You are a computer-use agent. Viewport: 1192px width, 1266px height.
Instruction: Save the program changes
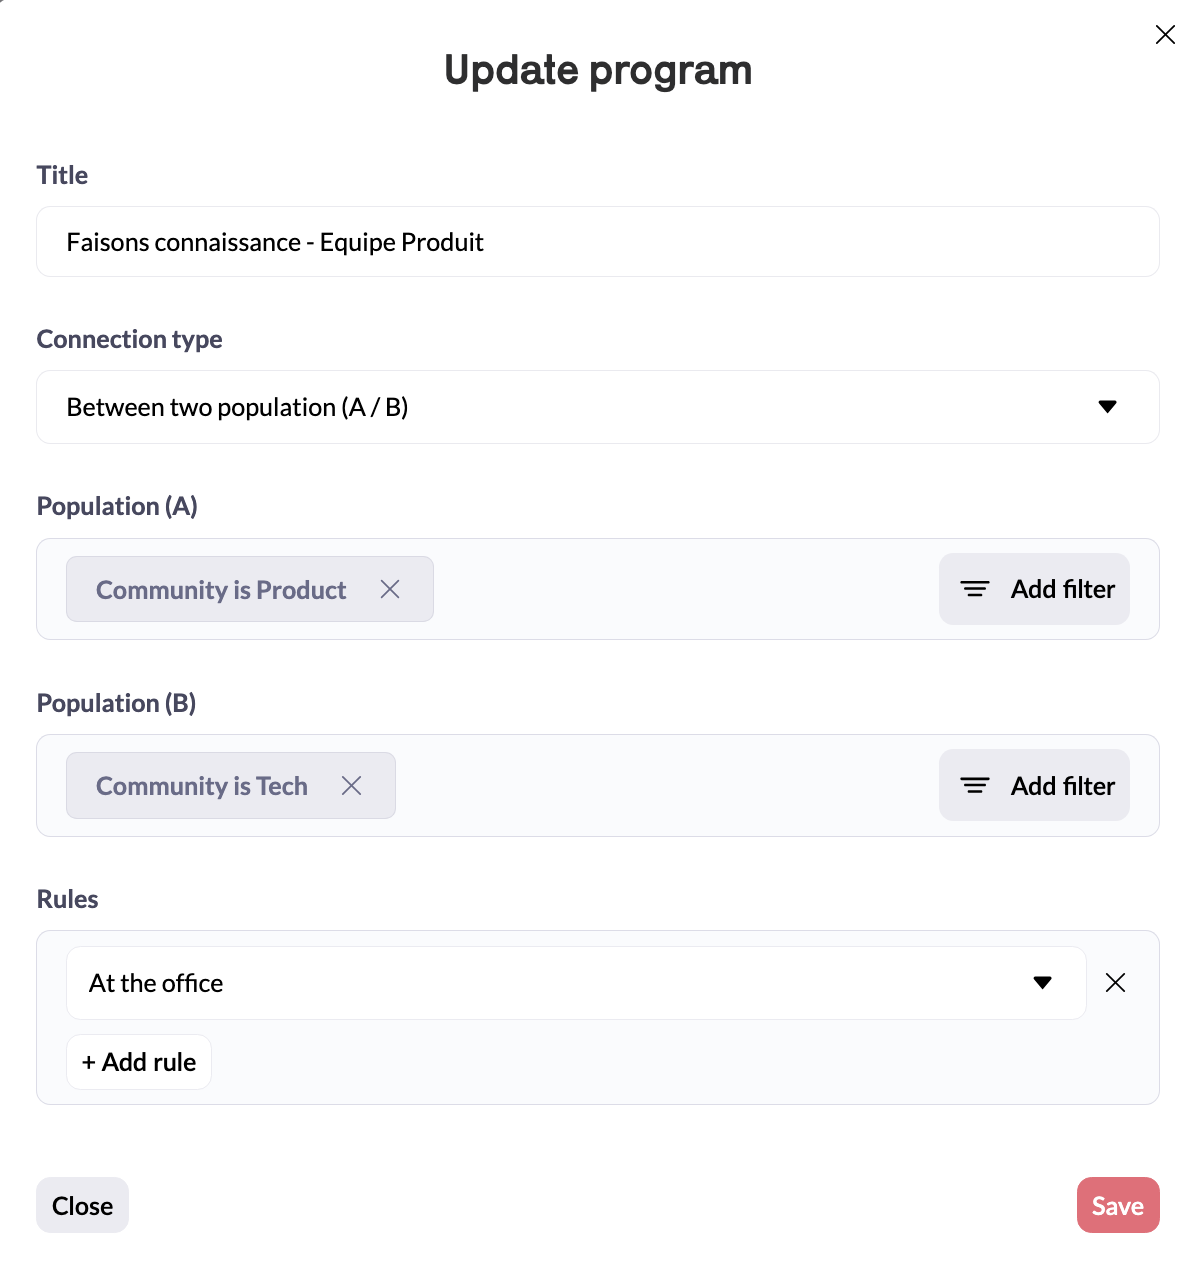coord(1118,1205)
